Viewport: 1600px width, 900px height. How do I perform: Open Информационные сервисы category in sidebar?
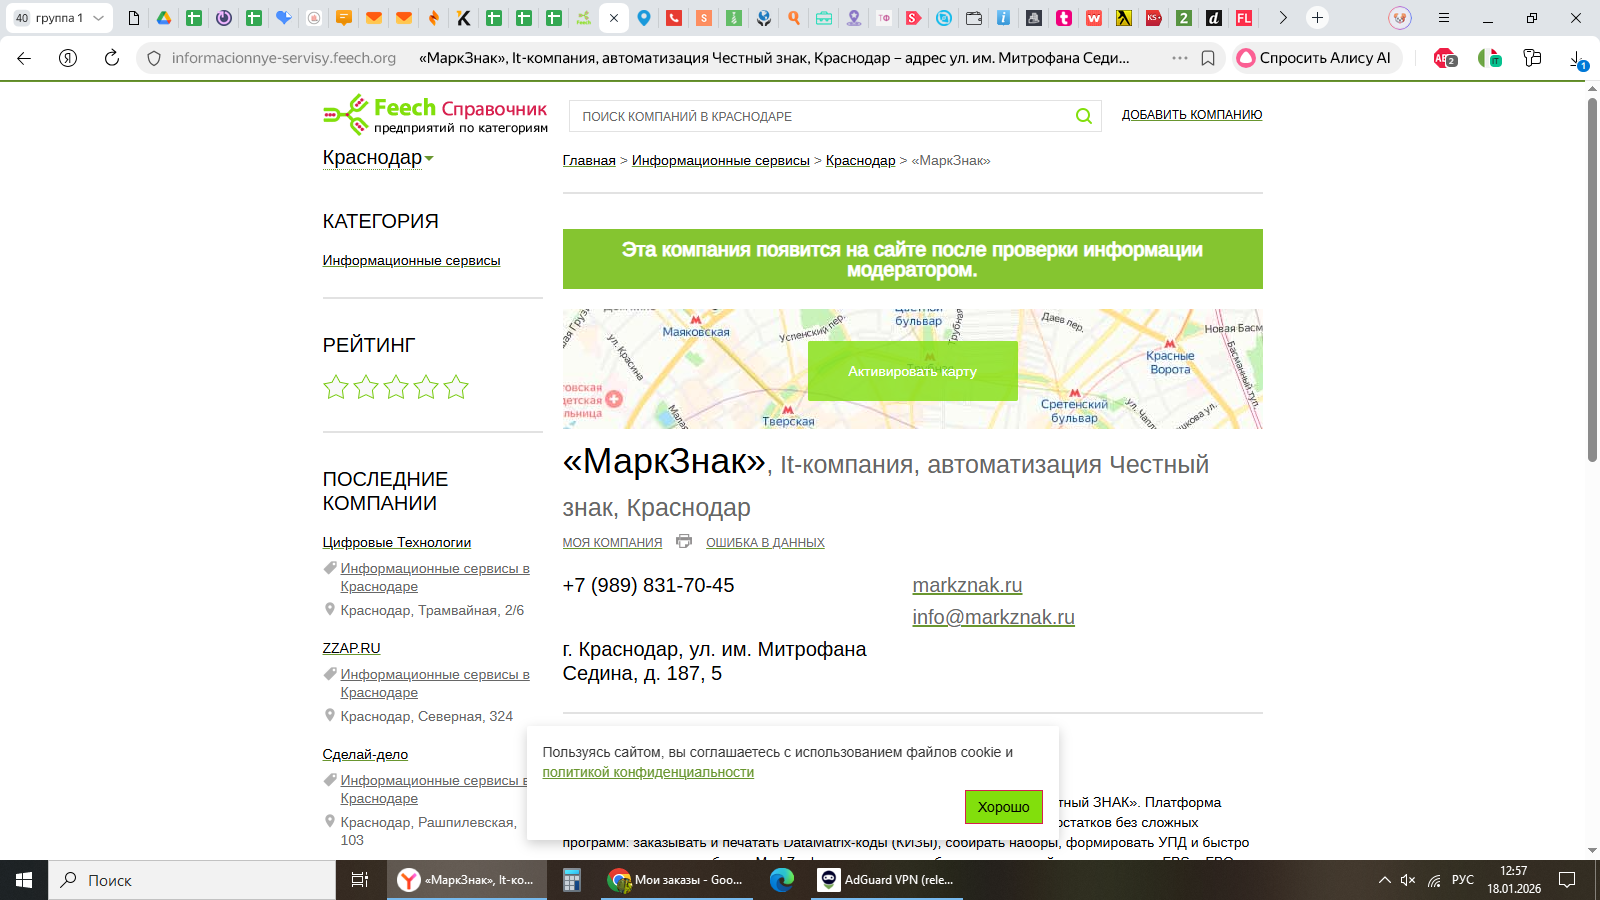411,260
